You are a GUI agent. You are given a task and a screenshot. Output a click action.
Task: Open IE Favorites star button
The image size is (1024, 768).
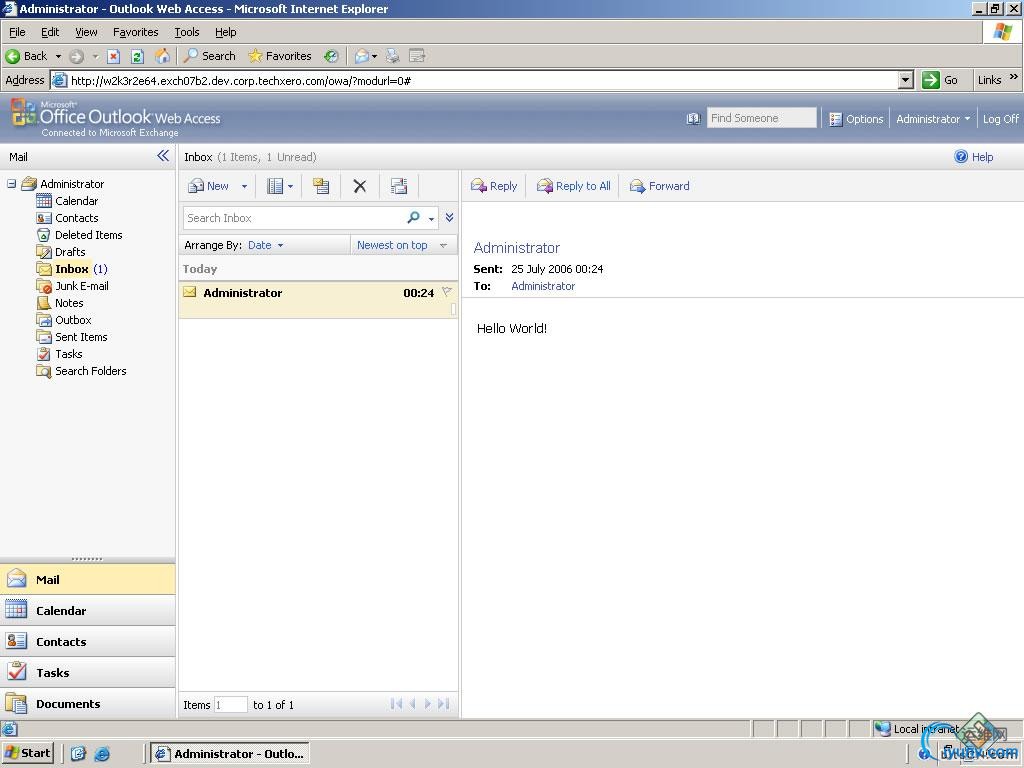[x=280, y=56]
